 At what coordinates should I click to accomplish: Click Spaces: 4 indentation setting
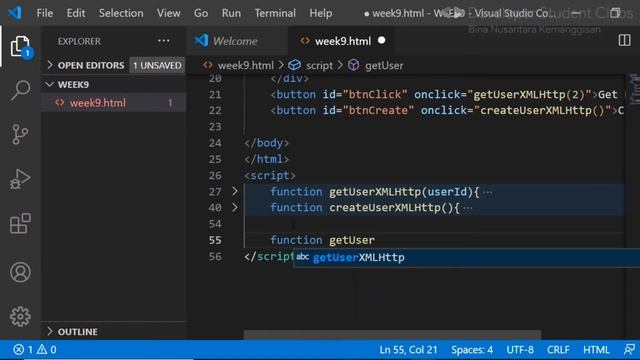tap(472, 350)
